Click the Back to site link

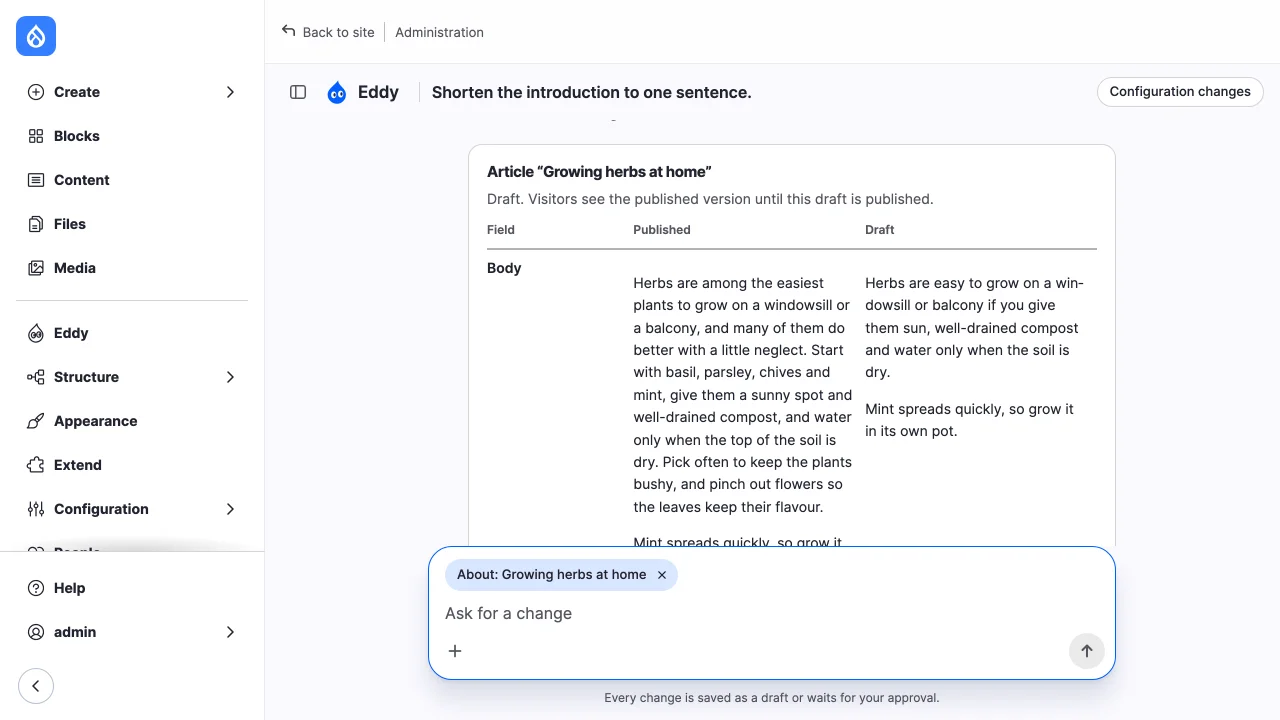tap(328, 32)
